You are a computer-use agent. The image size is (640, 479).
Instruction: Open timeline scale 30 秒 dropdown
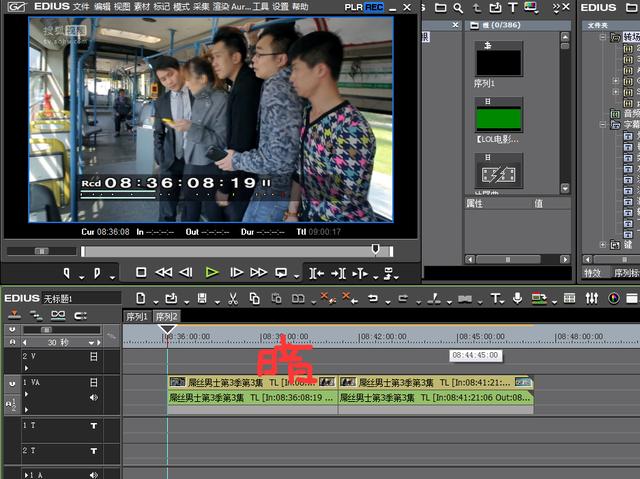[x=91, y=343]
